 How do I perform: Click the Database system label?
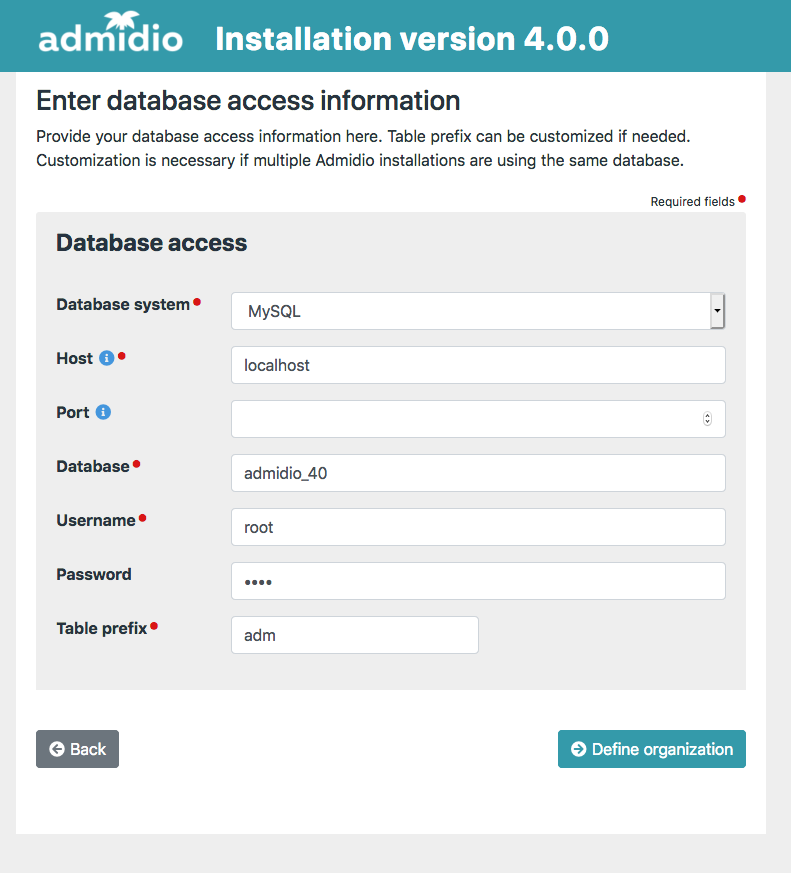tap(122, 304)
